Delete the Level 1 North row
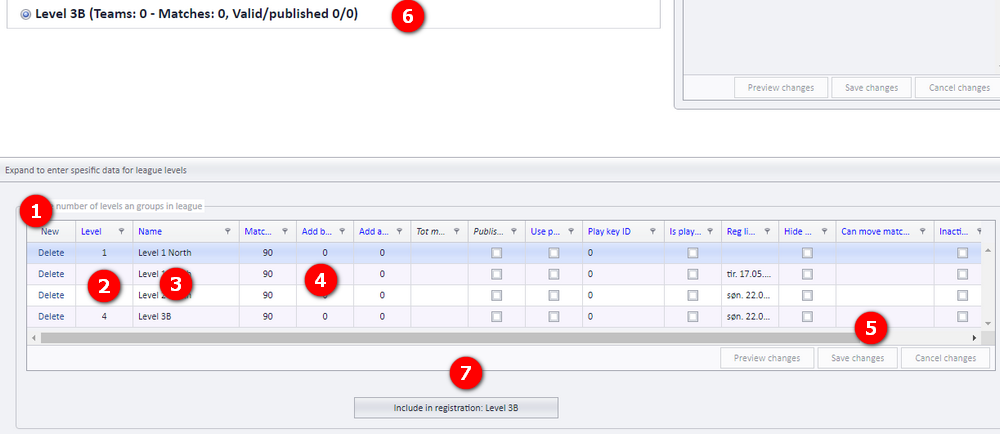Viewport: 1000px width, 434px height. click(x=51, y=253)
